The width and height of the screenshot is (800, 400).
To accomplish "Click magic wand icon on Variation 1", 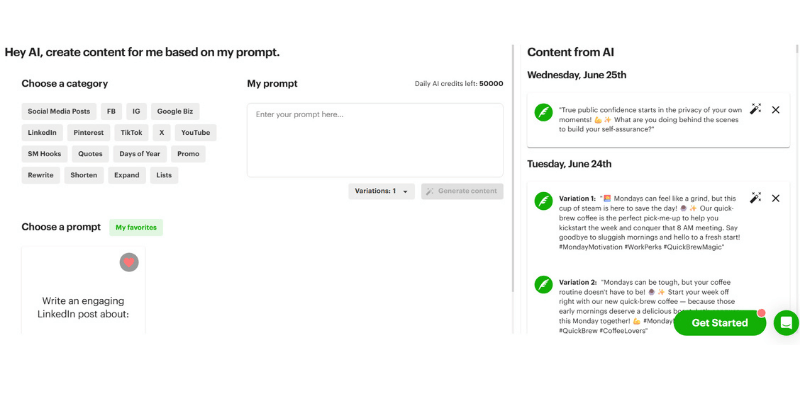I will tap(755, 198).
